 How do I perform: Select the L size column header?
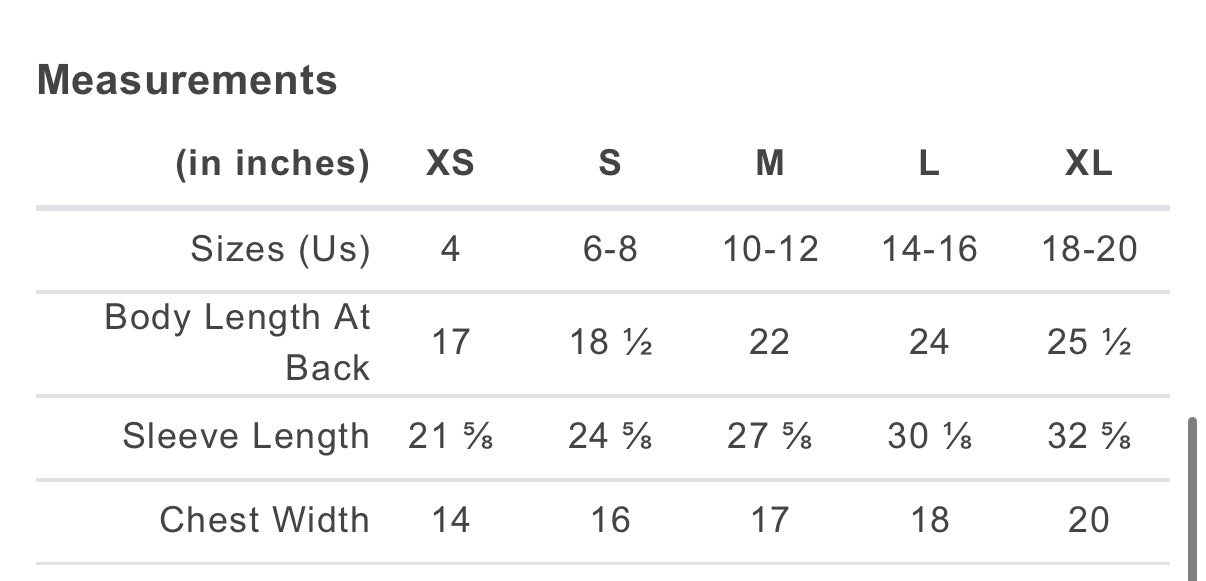coord(929,163)
